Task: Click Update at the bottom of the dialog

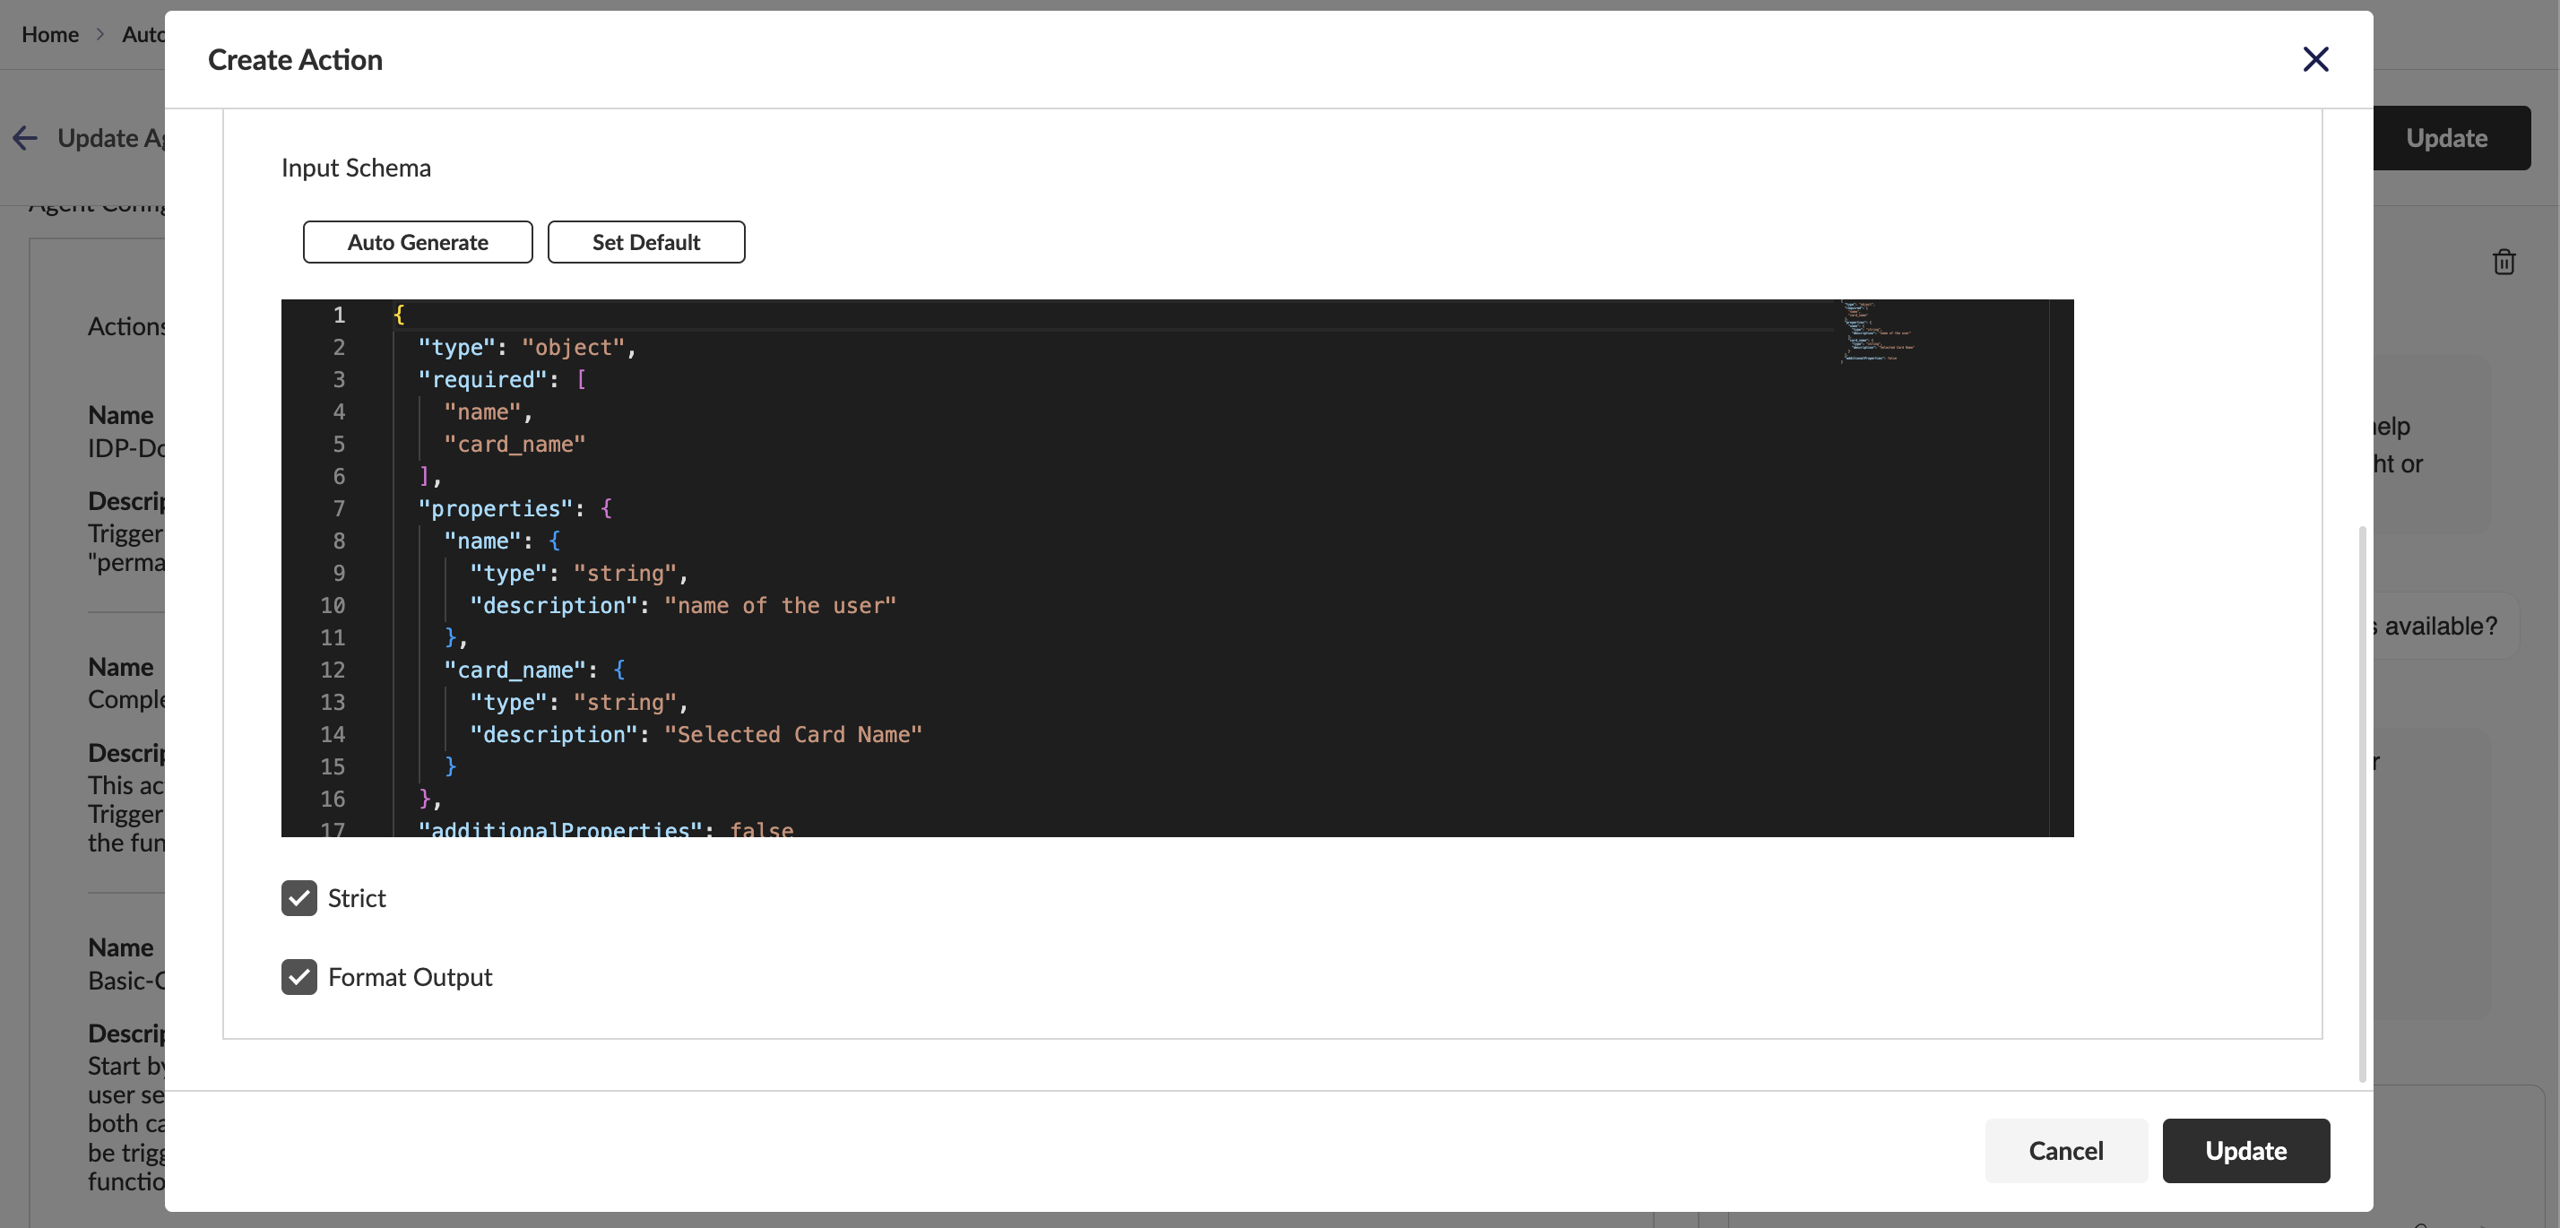Action: 2245,1150
